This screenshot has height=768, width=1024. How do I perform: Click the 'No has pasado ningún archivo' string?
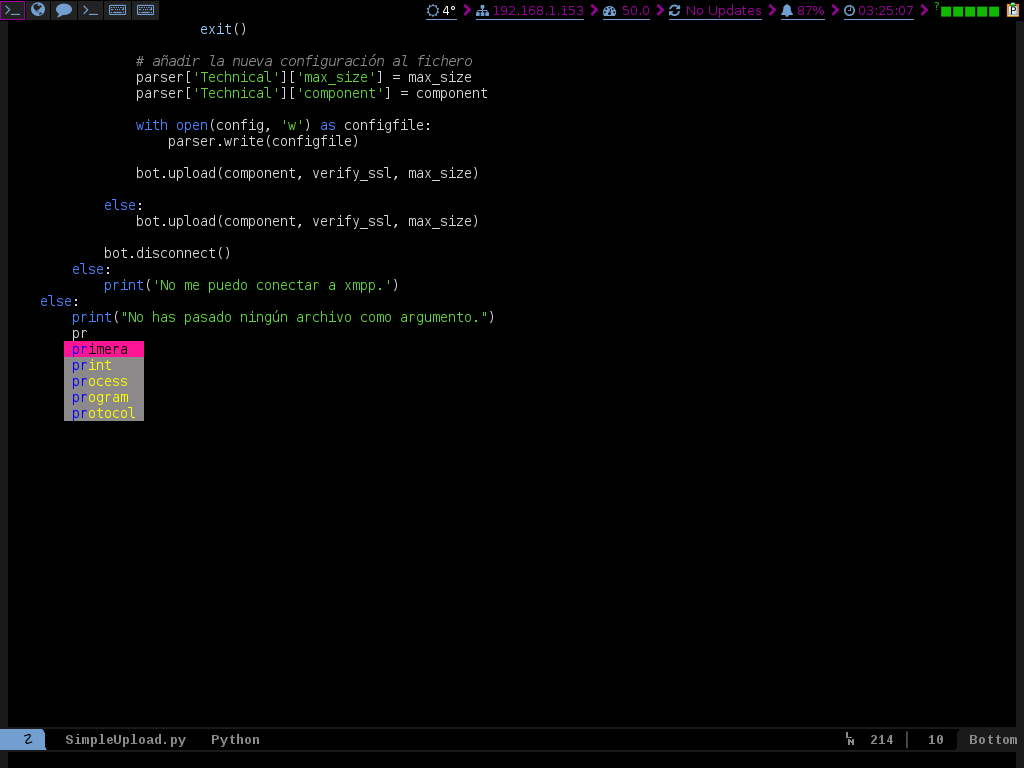(304, 317)
